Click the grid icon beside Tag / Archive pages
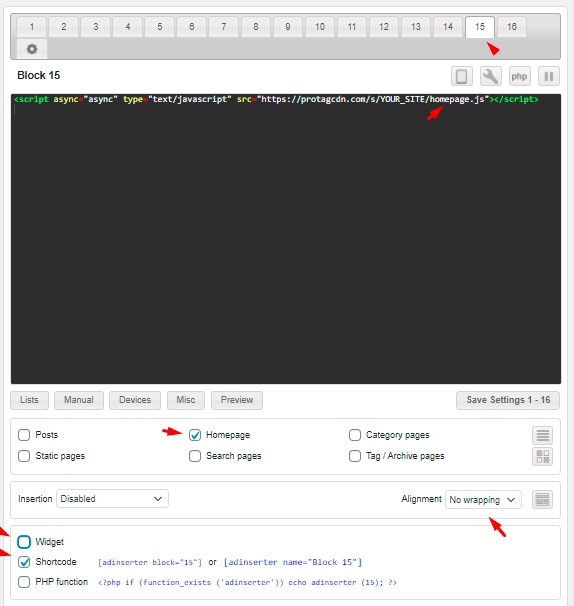Viewport: 574px width, 606px height. pyautogui.click(x=542, y=456)
